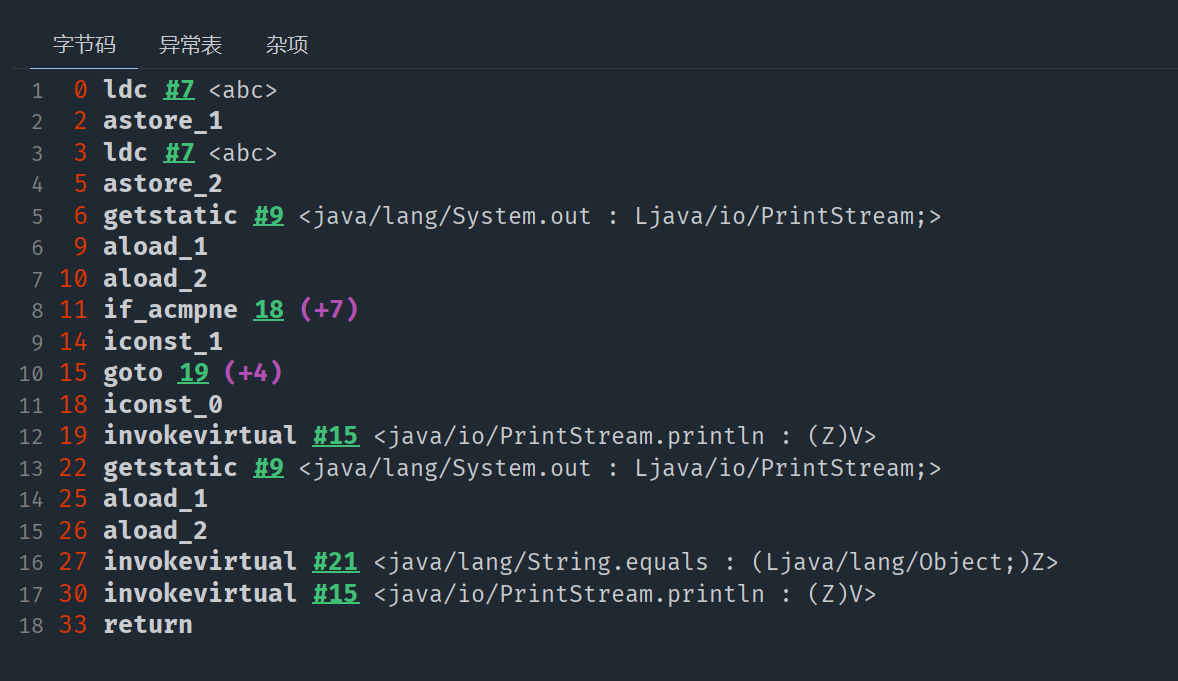
Task: Click #9 link in getstatic at offset 6
Action: 268,216
